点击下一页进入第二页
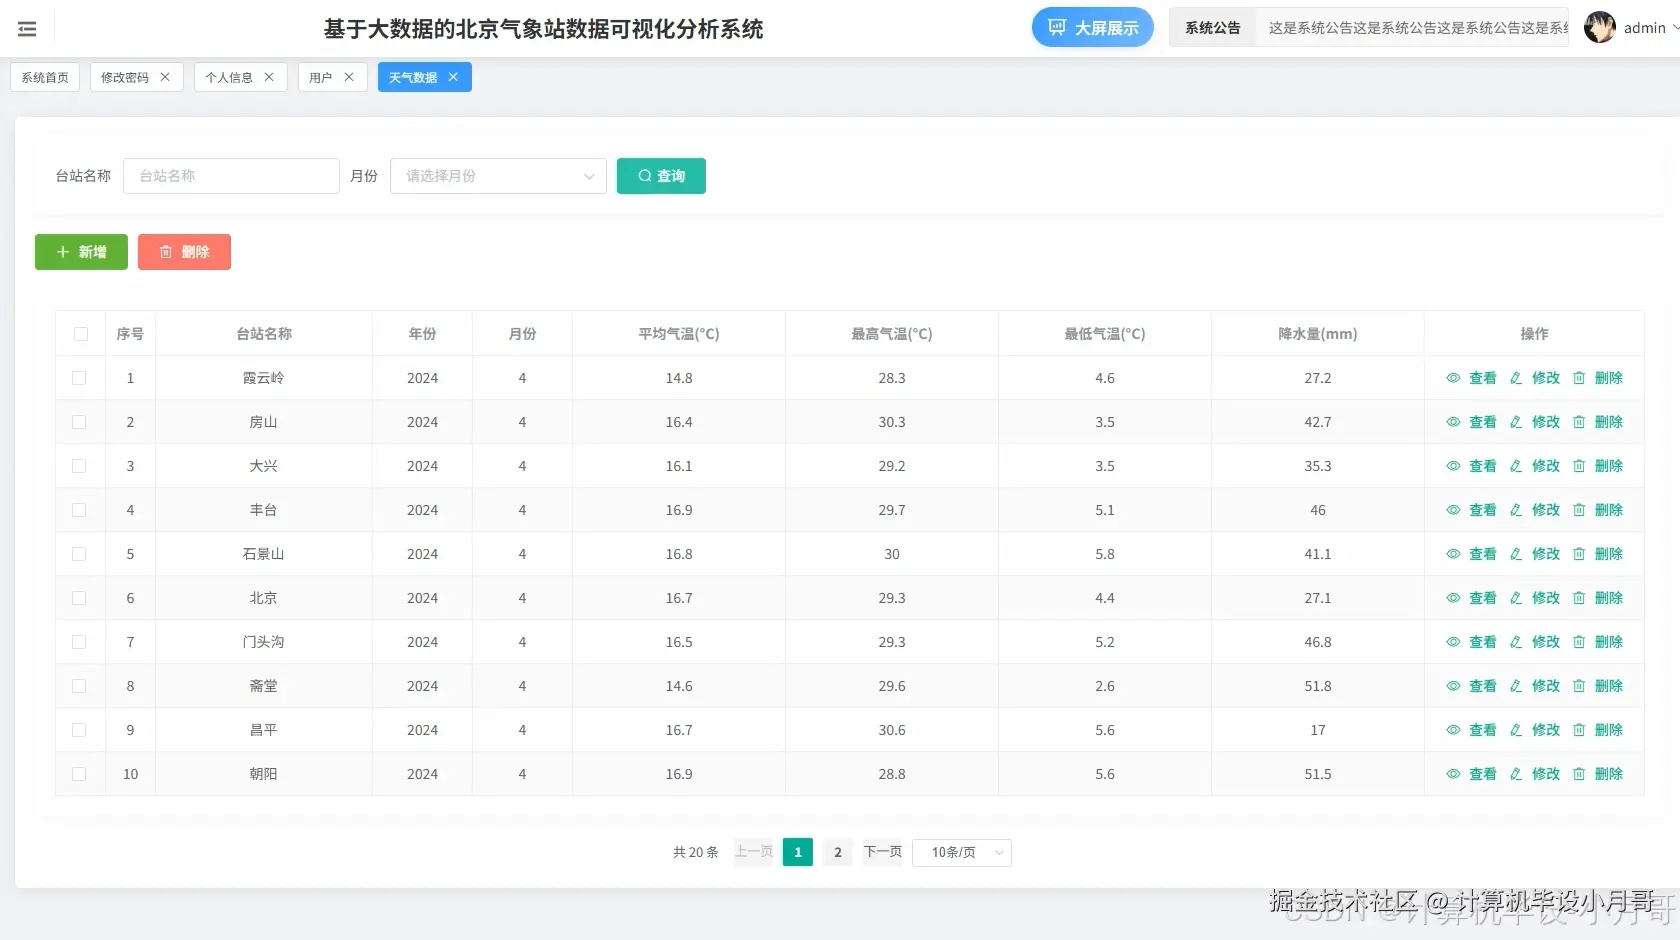 (x=882, y=852)
